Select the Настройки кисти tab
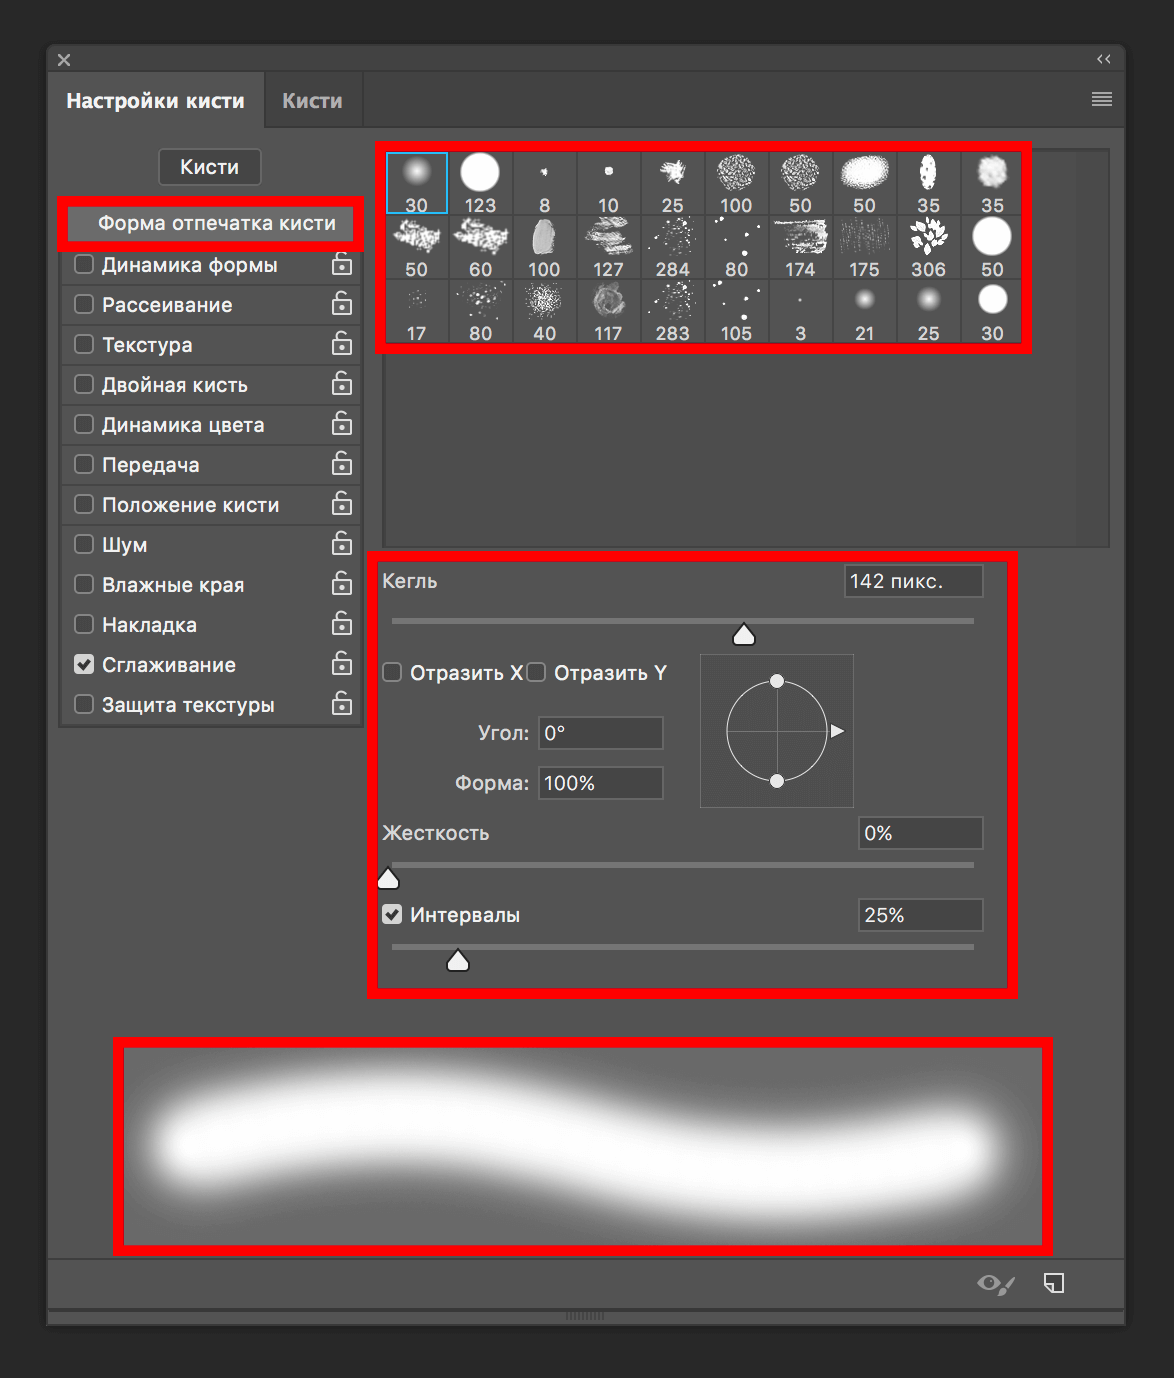This screenshot has width=1174, height=1378. (155, 101)
